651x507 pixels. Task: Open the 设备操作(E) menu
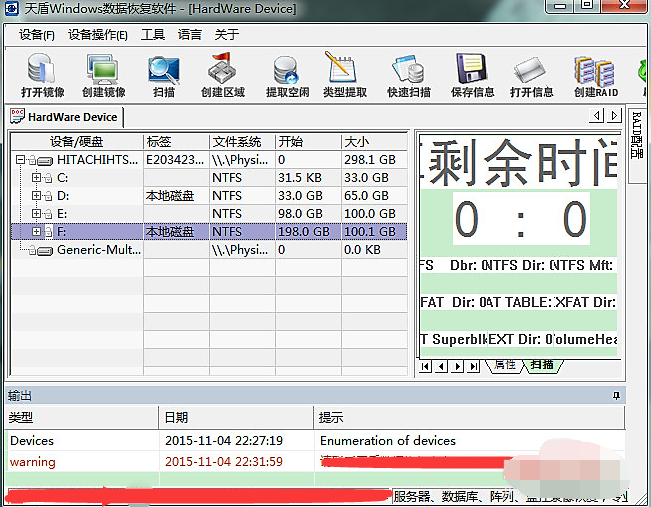pyautogui.click(x=98, y=35)
